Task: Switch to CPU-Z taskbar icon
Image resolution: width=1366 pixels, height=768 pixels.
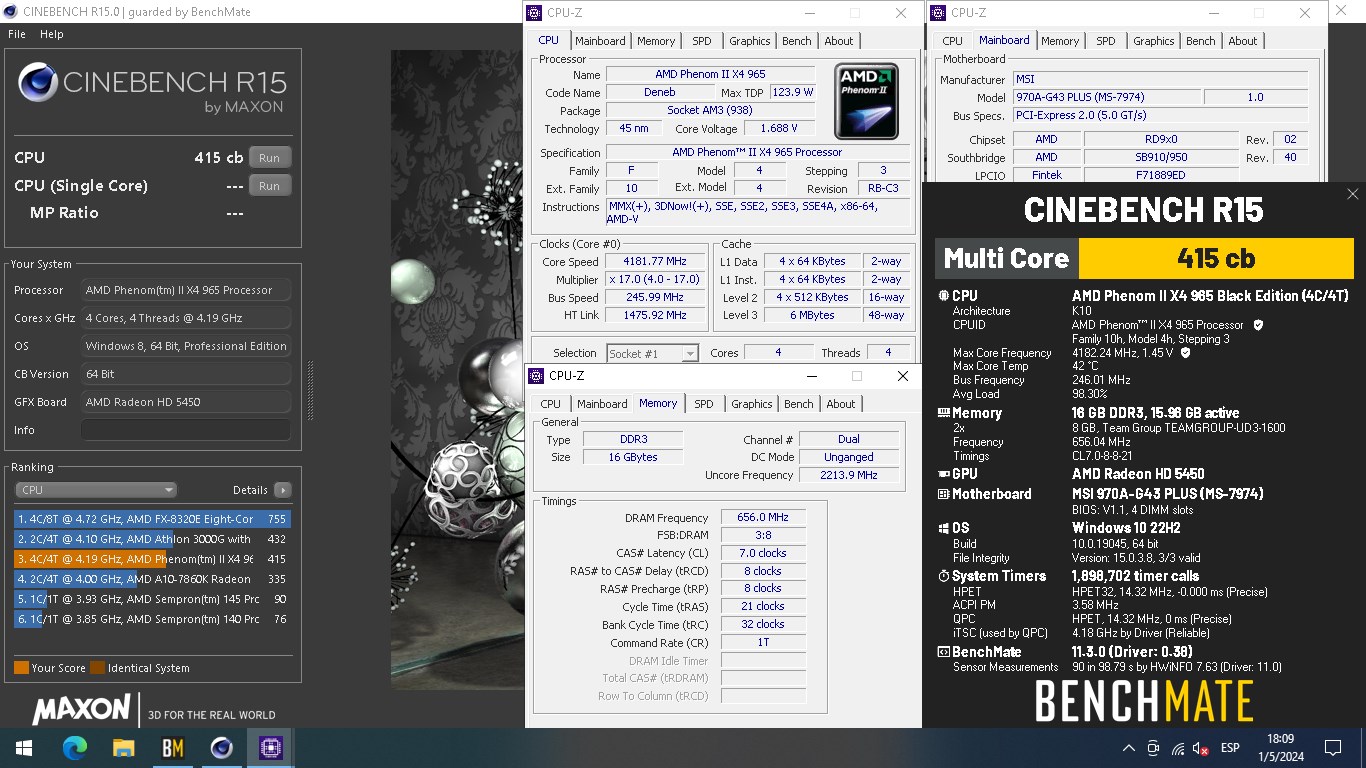Action: pyautogui.click(x=270, y=748)
